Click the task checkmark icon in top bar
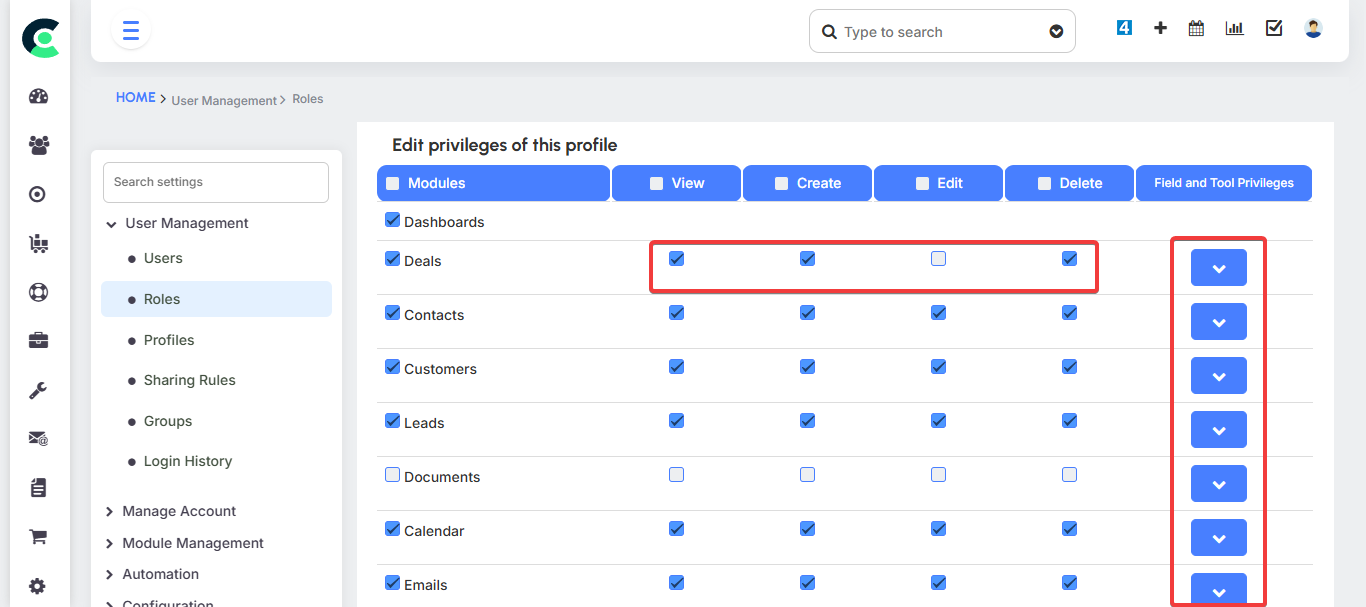1366x607 pixels. point(1274,29)
